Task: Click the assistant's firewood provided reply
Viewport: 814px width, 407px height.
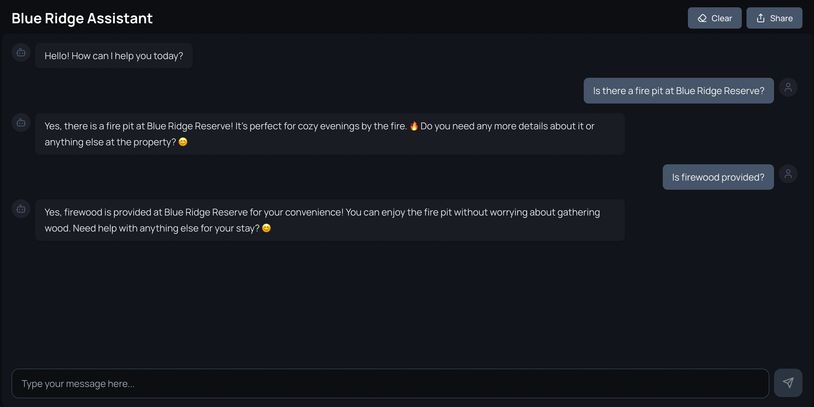Action: pyautogui.click(x=330, y=220)
